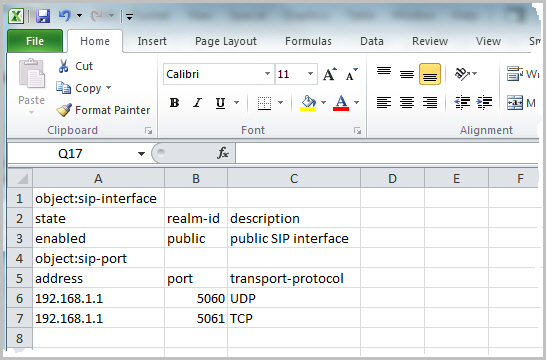Toggle Italic formatting
Screen dimensions: 546x360
pos(197,103)
